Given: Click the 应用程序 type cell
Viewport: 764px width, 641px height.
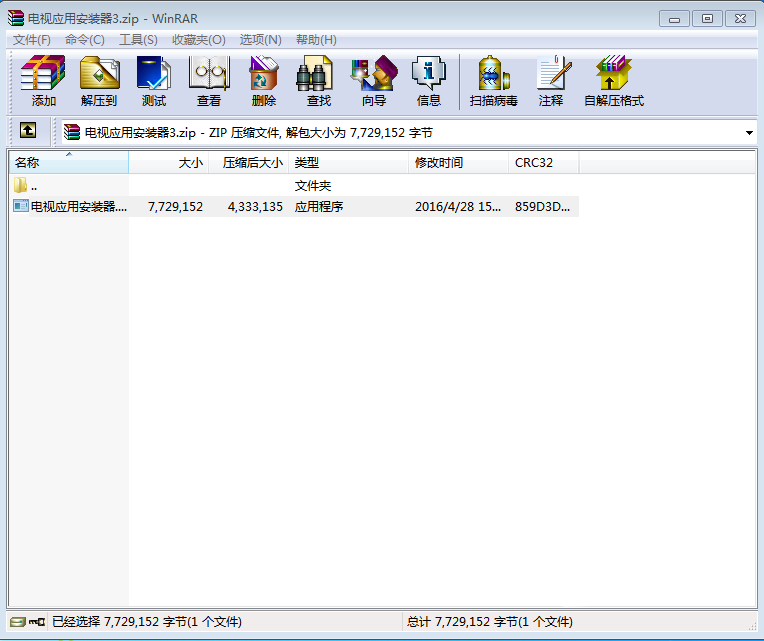Looking at the screenshot, I should 319,207.
